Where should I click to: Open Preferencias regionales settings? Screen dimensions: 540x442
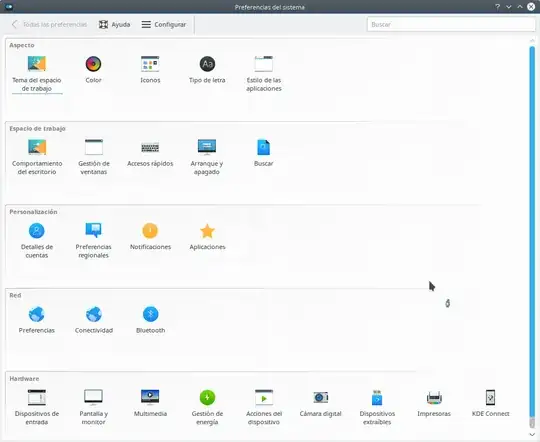pos(93,240)
